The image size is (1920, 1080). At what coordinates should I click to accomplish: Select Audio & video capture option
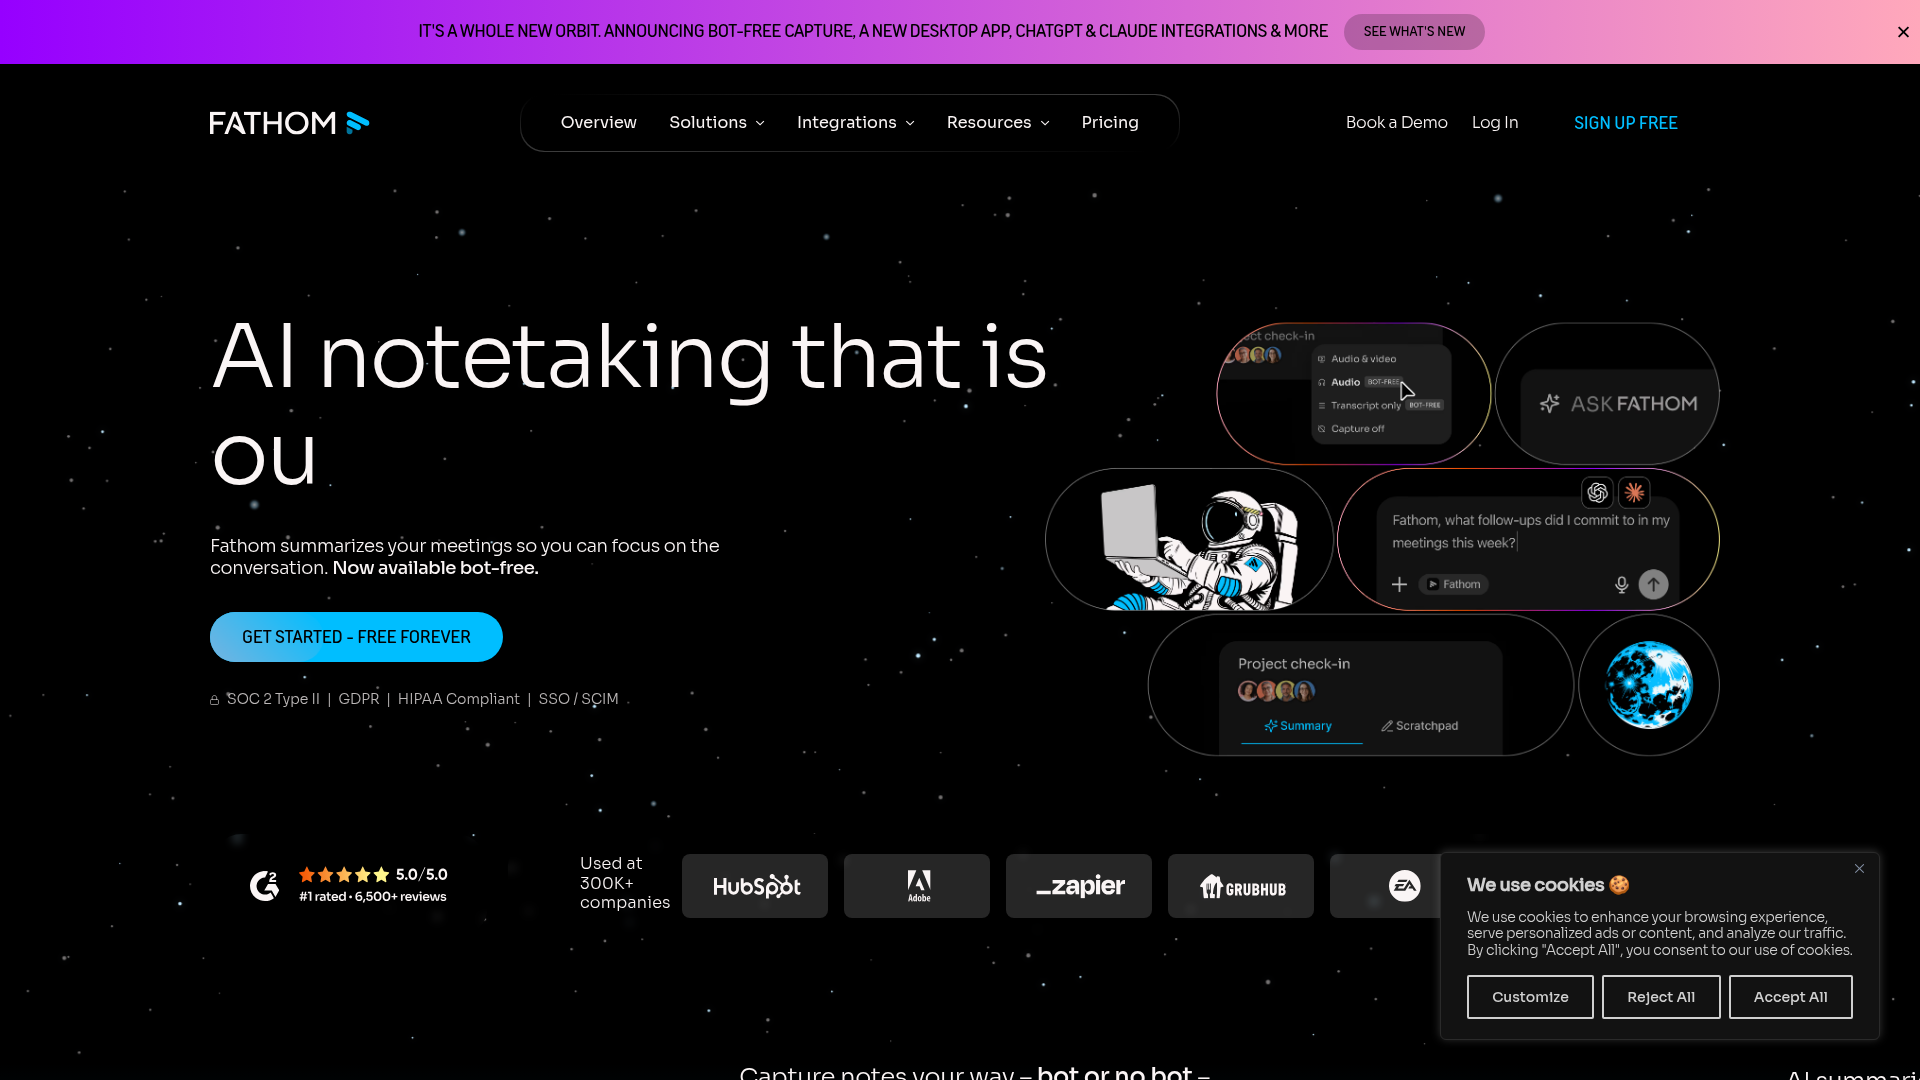pos(1357,359)
